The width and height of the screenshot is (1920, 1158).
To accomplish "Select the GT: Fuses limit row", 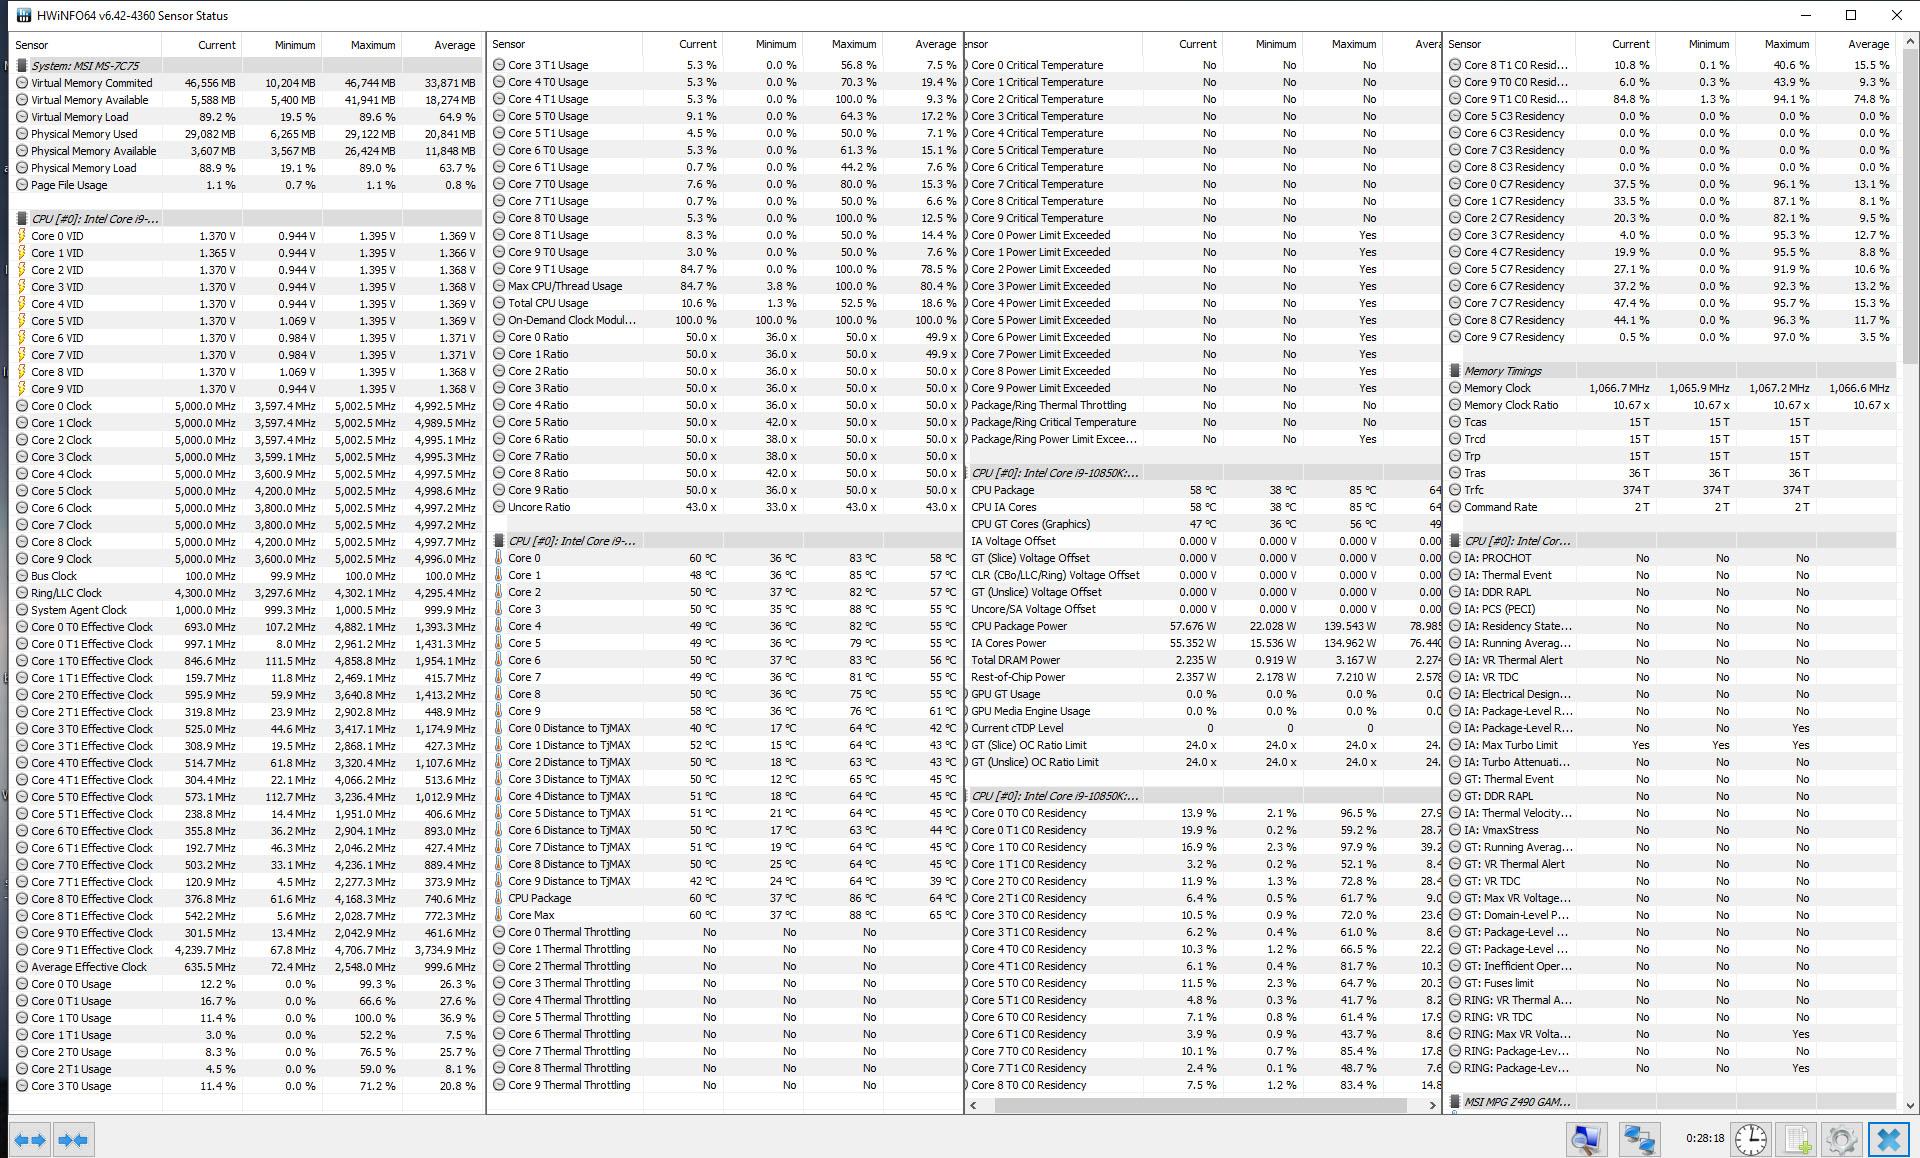I will 1672,983.
